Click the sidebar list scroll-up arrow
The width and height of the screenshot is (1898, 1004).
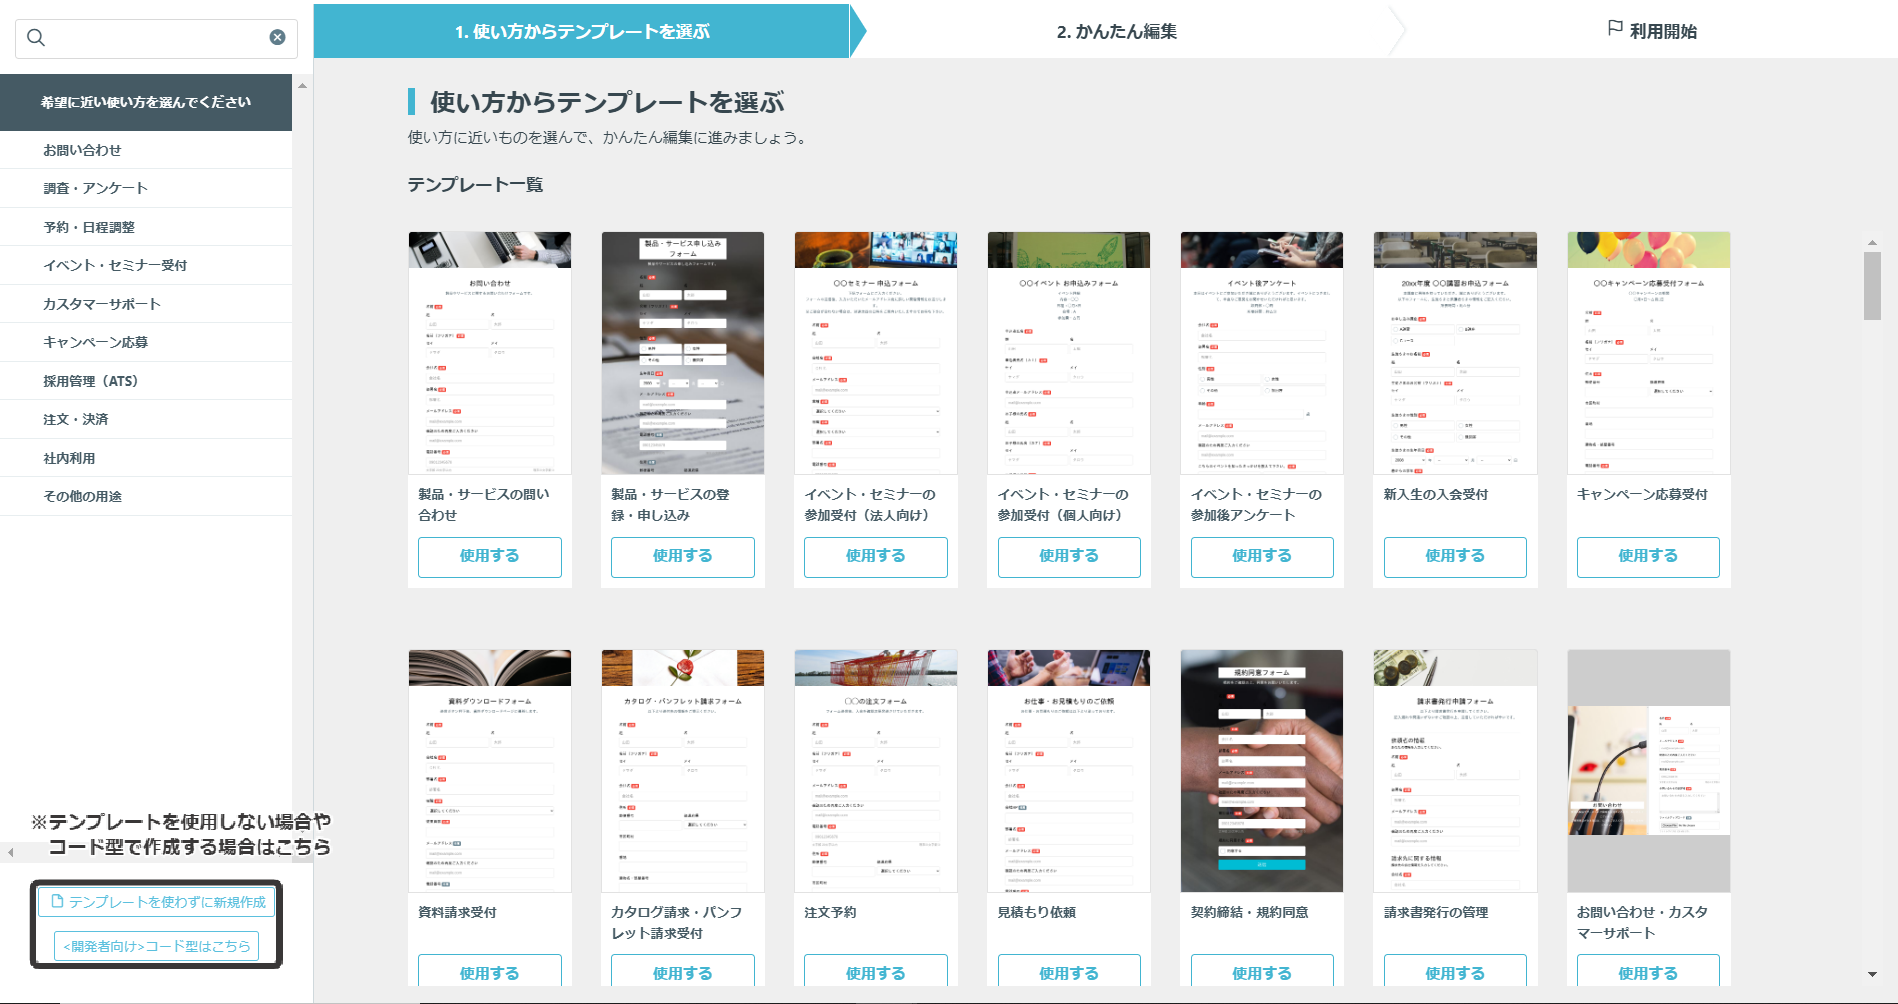(x=302, y=86)
